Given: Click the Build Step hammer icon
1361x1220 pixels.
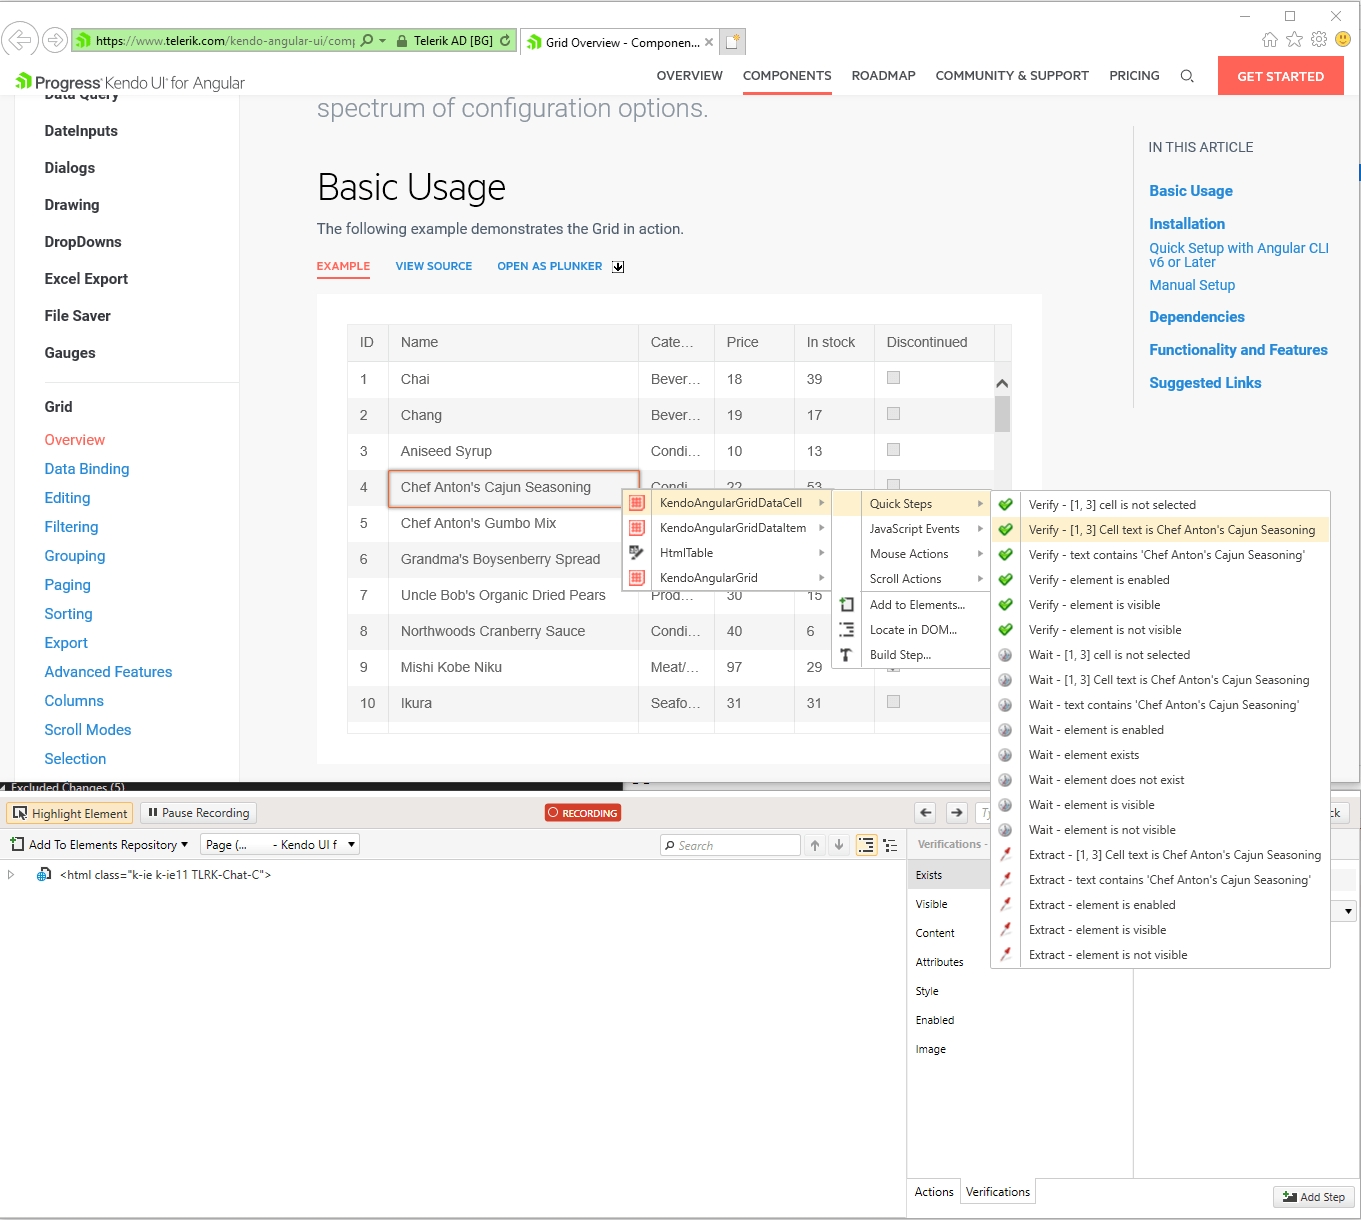Looking at the screenshot, I should coord(846,654).
